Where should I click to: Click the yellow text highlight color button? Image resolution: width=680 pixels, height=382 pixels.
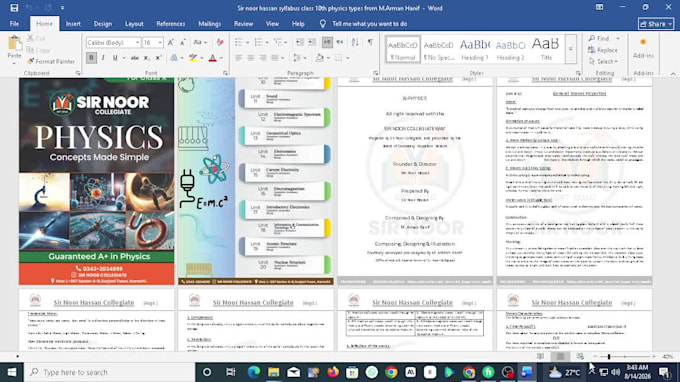pyautogui.click(x=193, y=58)
